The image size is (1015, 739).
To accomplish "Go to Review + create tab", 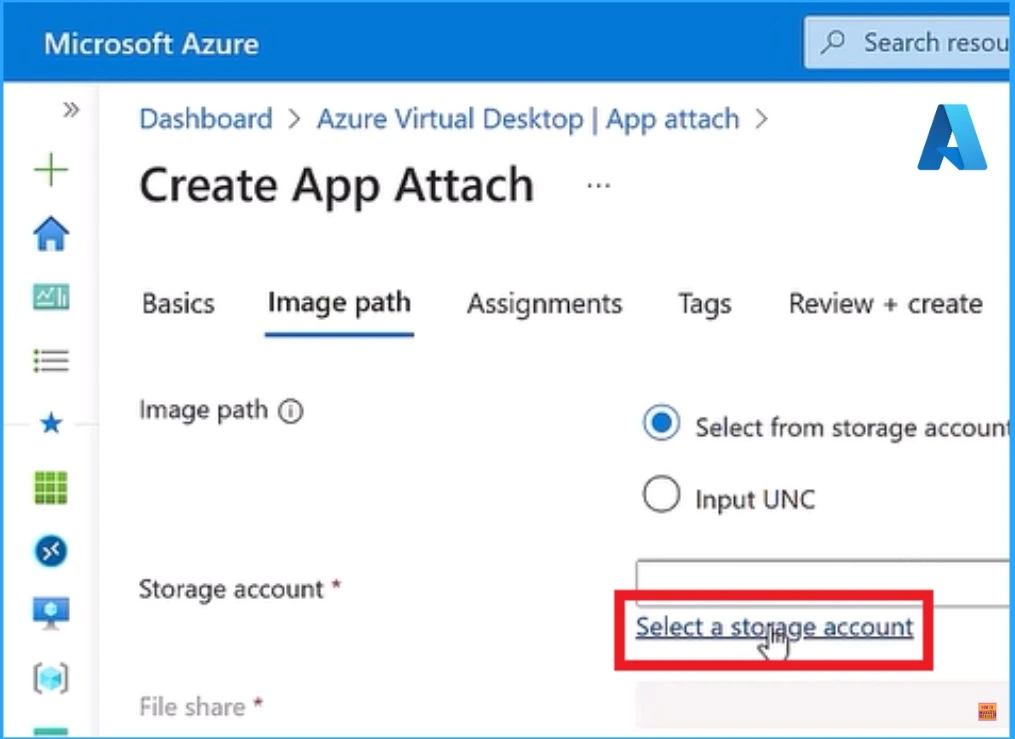I will coord(886,303).
